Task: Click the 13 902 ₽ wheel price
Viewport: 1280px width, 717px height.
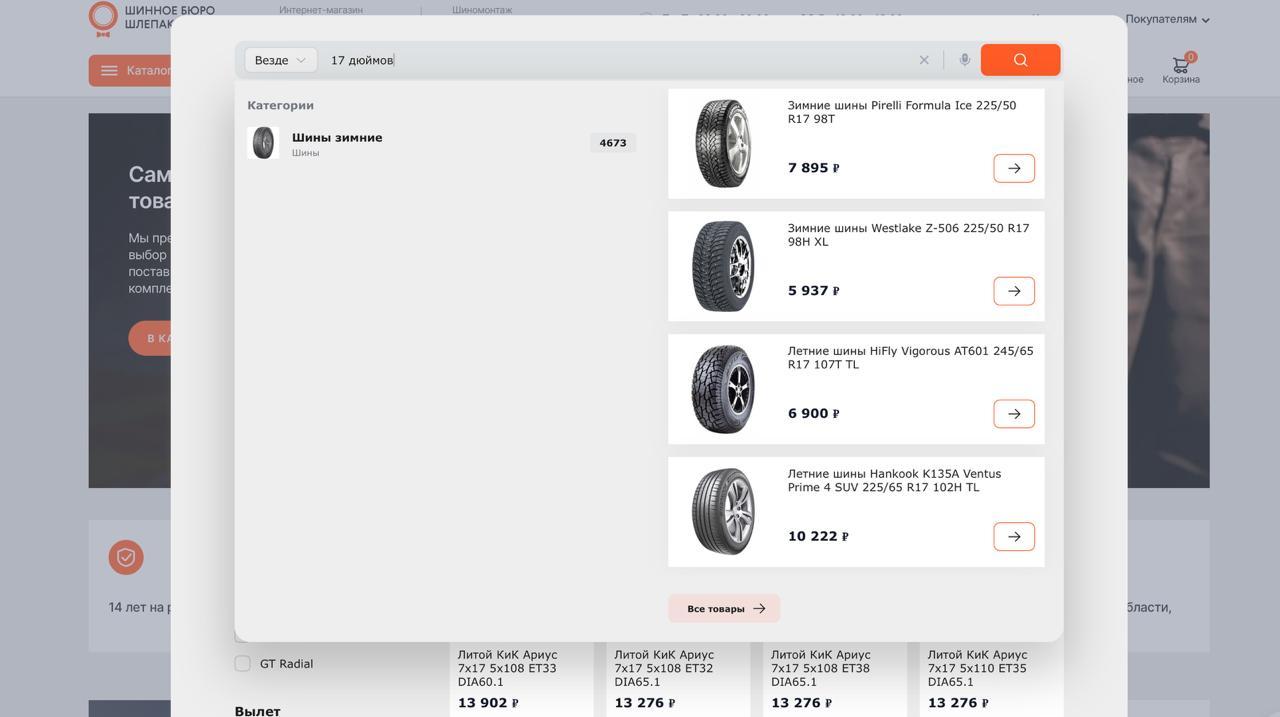Action: tap(488, 703)
